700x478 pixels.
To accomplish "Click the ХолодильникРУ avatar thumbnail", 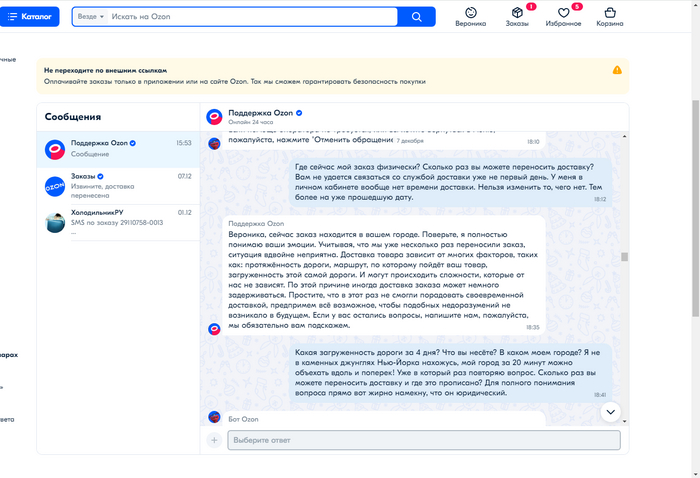I will coord(55,223).
